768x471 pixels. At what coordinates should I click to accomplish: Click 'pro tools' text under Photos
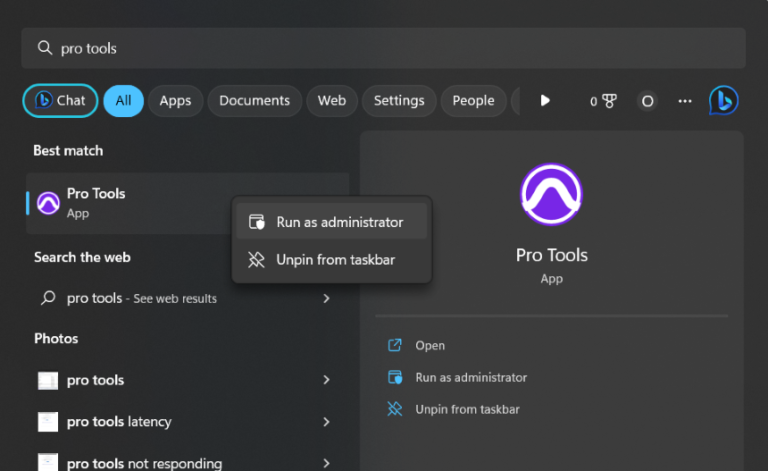coord(96,380)
